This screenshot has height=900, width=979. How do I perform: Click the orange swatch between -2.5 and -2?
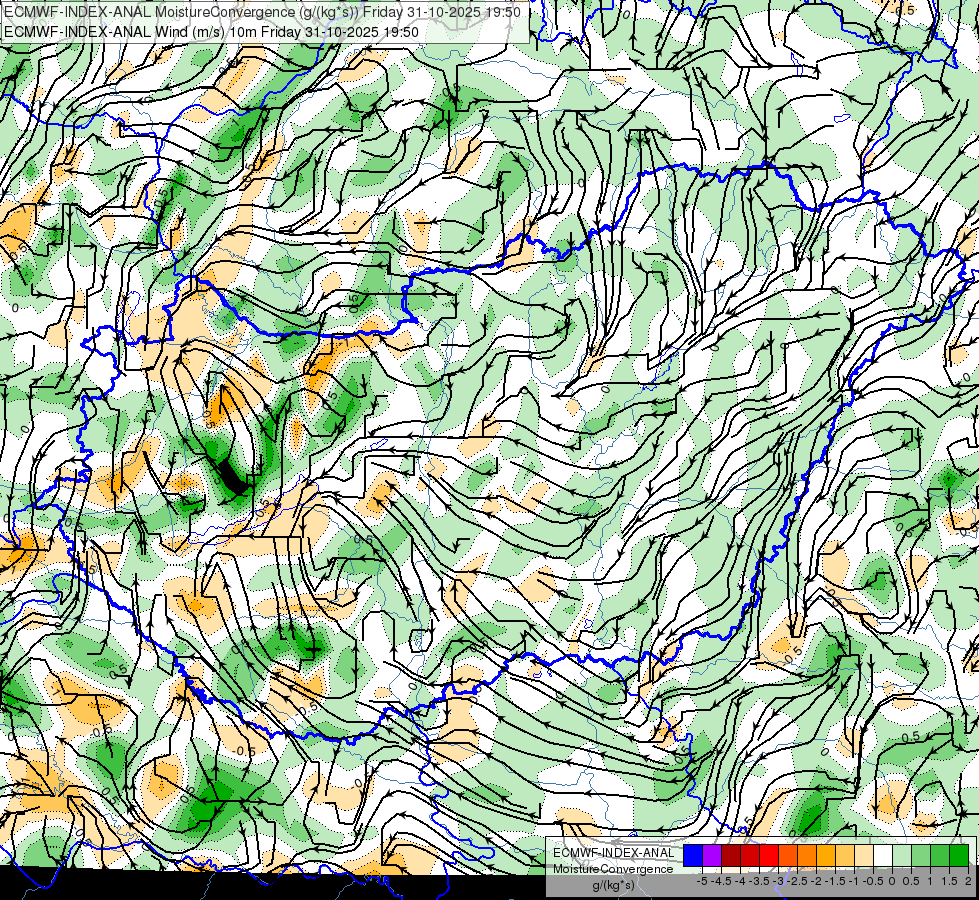807,856
